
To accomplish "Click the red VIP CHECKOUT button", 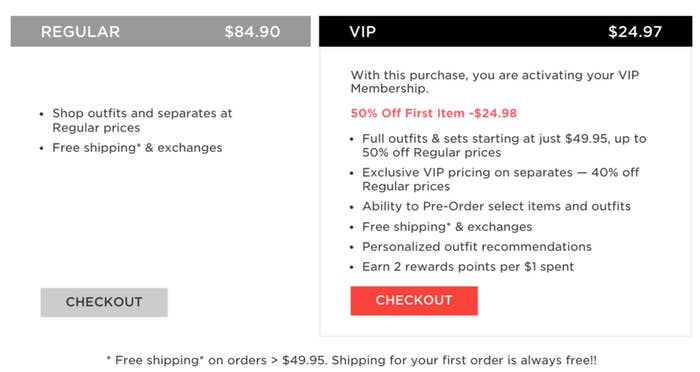I will (x=414, y=301).
